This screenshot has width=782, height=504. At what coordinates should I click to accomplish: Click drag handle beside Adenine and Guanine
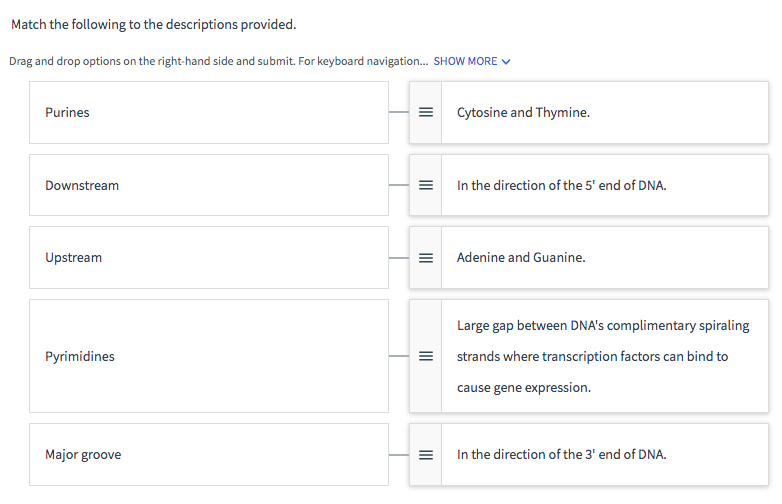pos(425,258)
